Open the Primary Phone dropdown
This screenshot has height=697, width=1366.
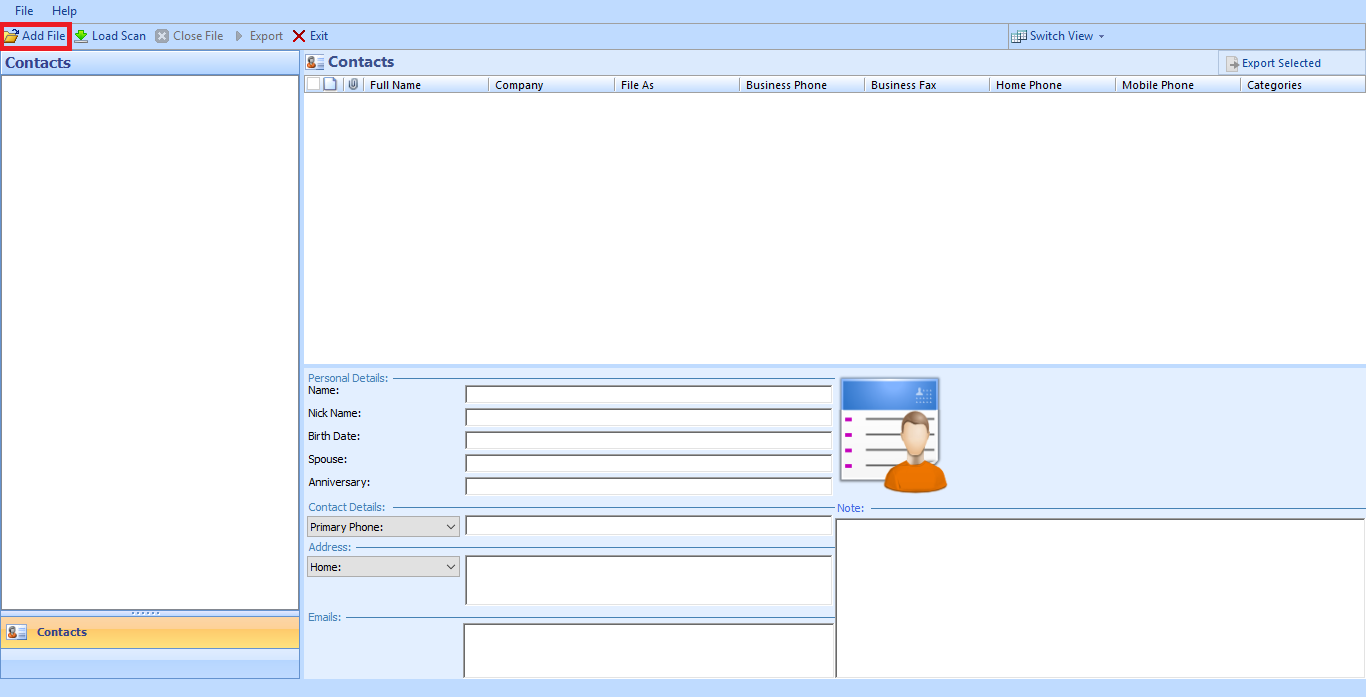click(383, 527)
